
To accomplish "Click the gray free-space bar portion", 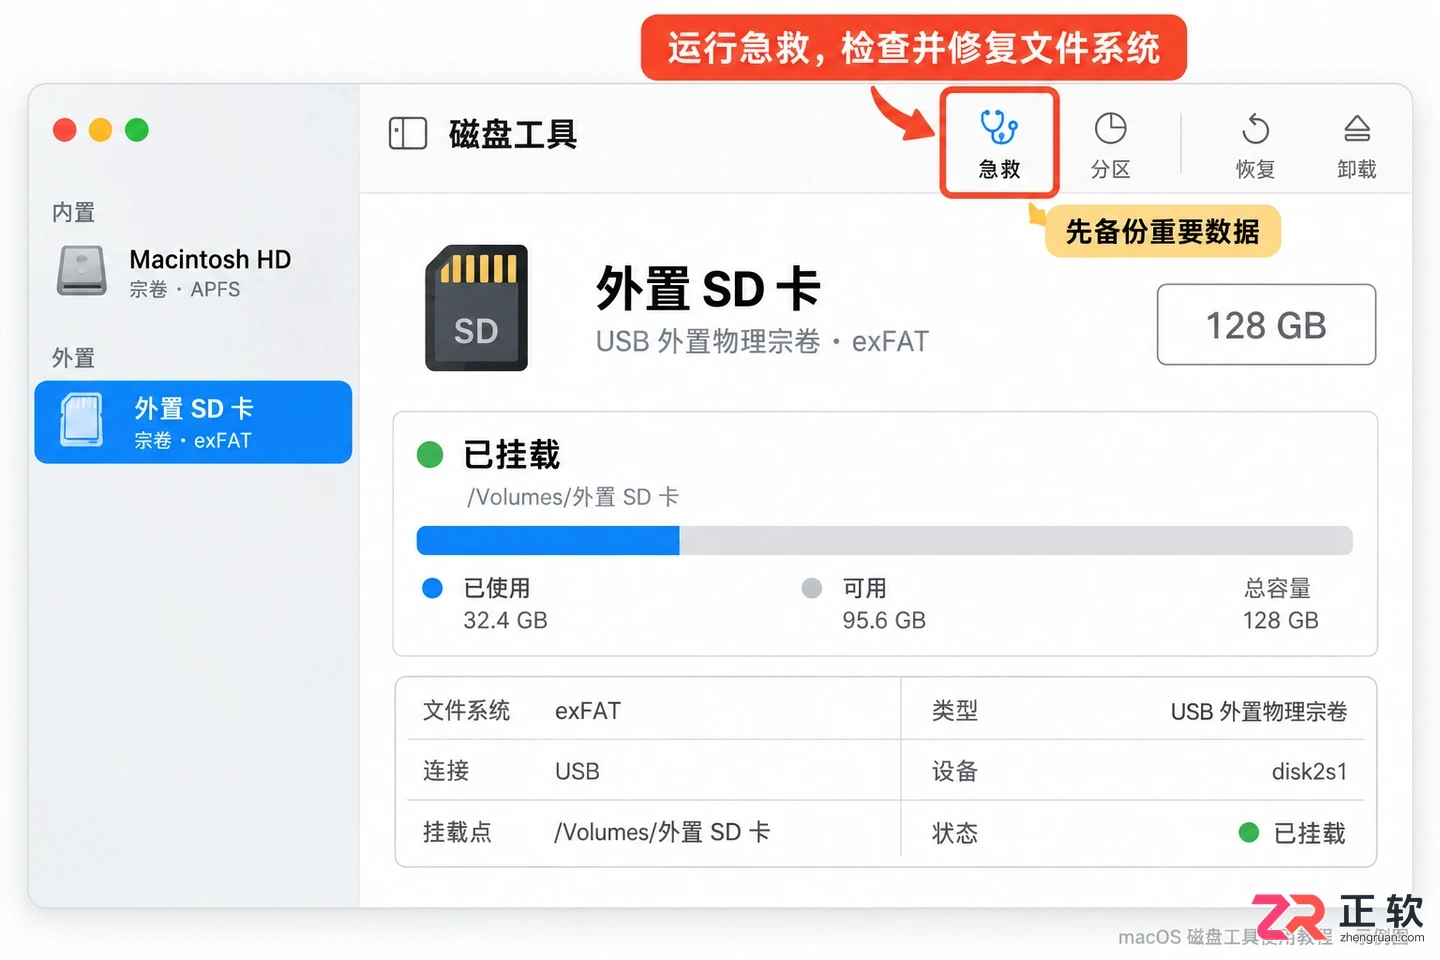I will click(1016, 541).
